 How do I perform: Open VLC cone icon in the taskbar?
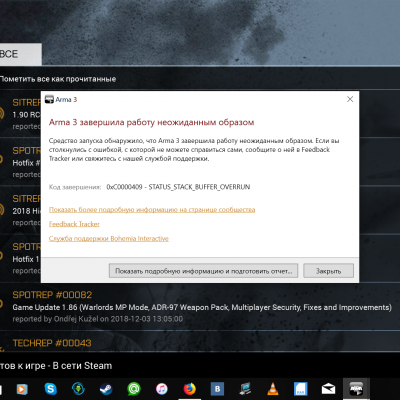[x=273, y=389]
